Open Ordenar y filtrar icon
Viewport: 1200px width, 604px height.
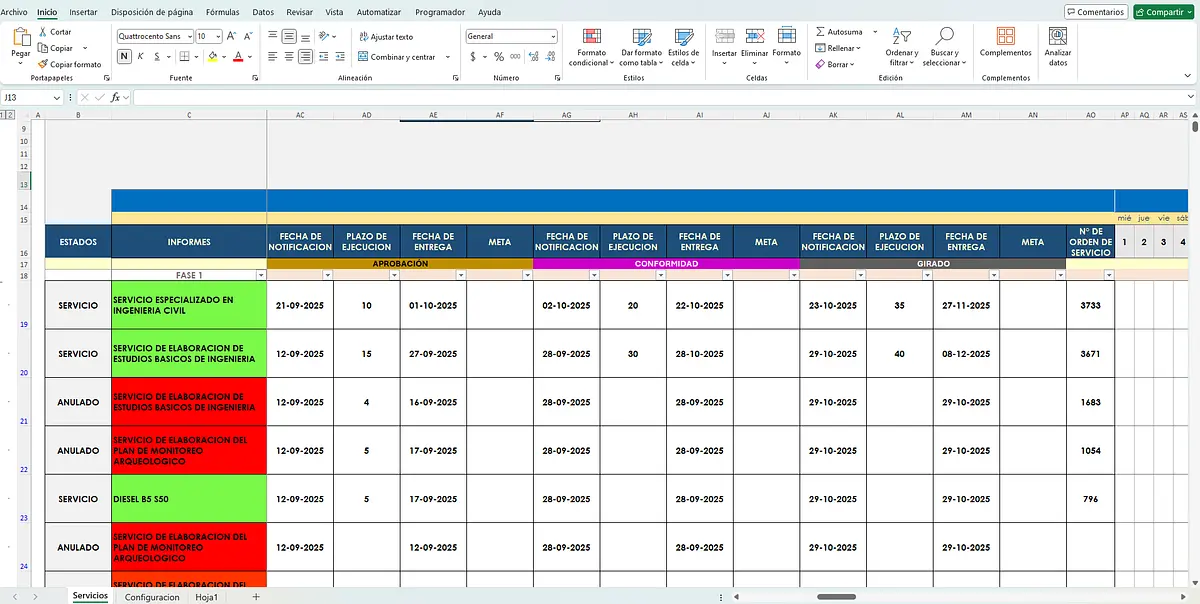[901, 37]
